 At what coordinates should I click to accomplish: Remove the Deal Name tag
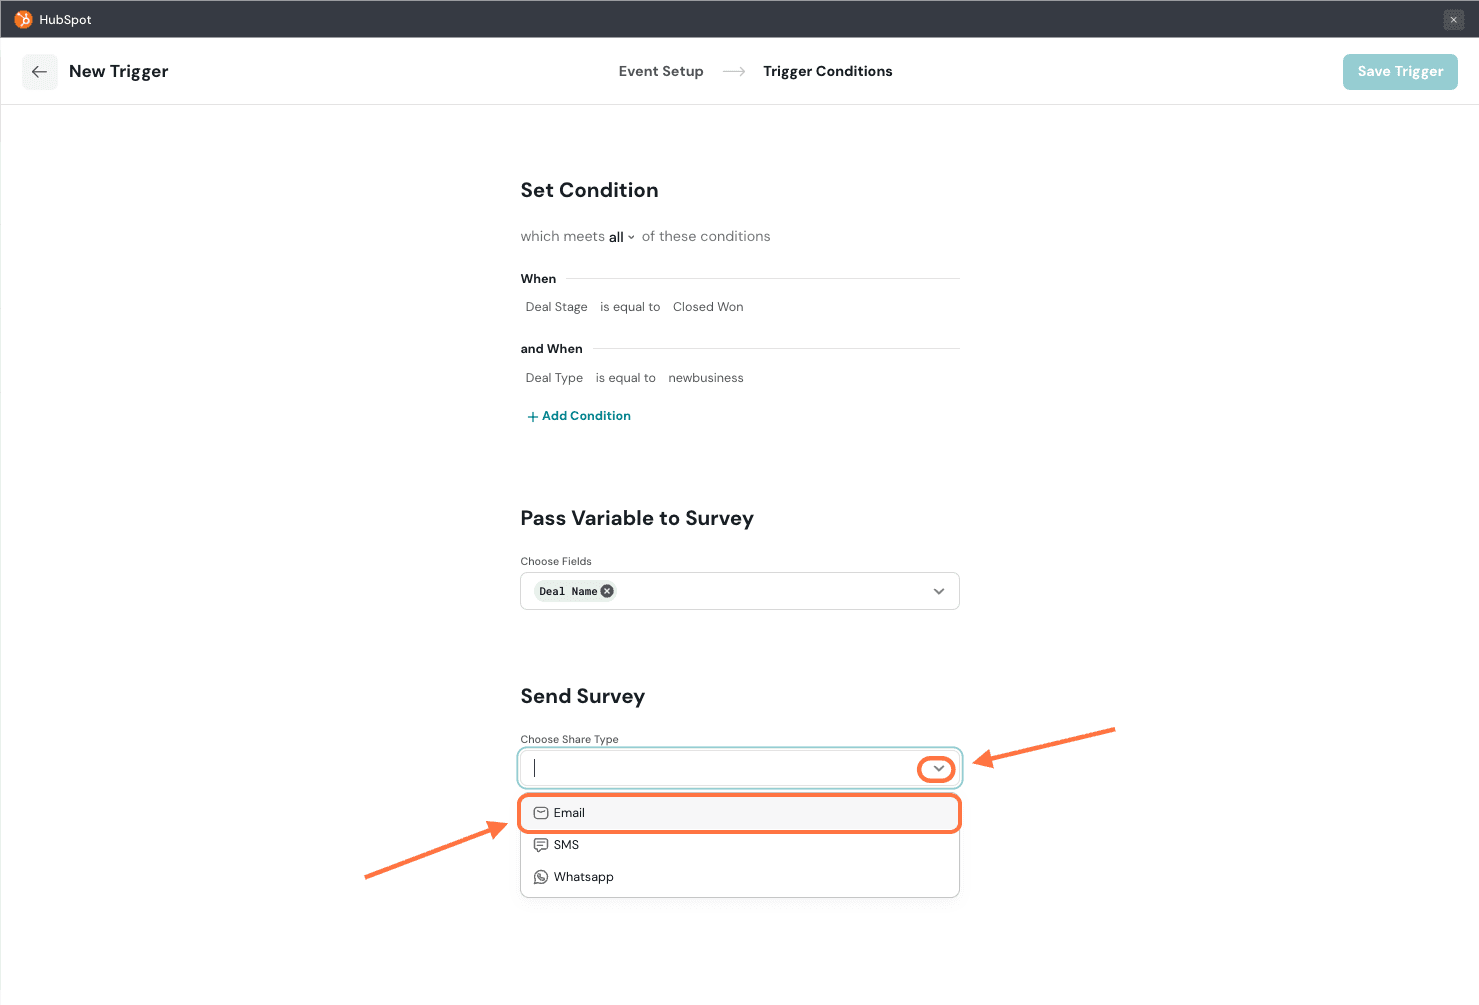tap(607, 591)
